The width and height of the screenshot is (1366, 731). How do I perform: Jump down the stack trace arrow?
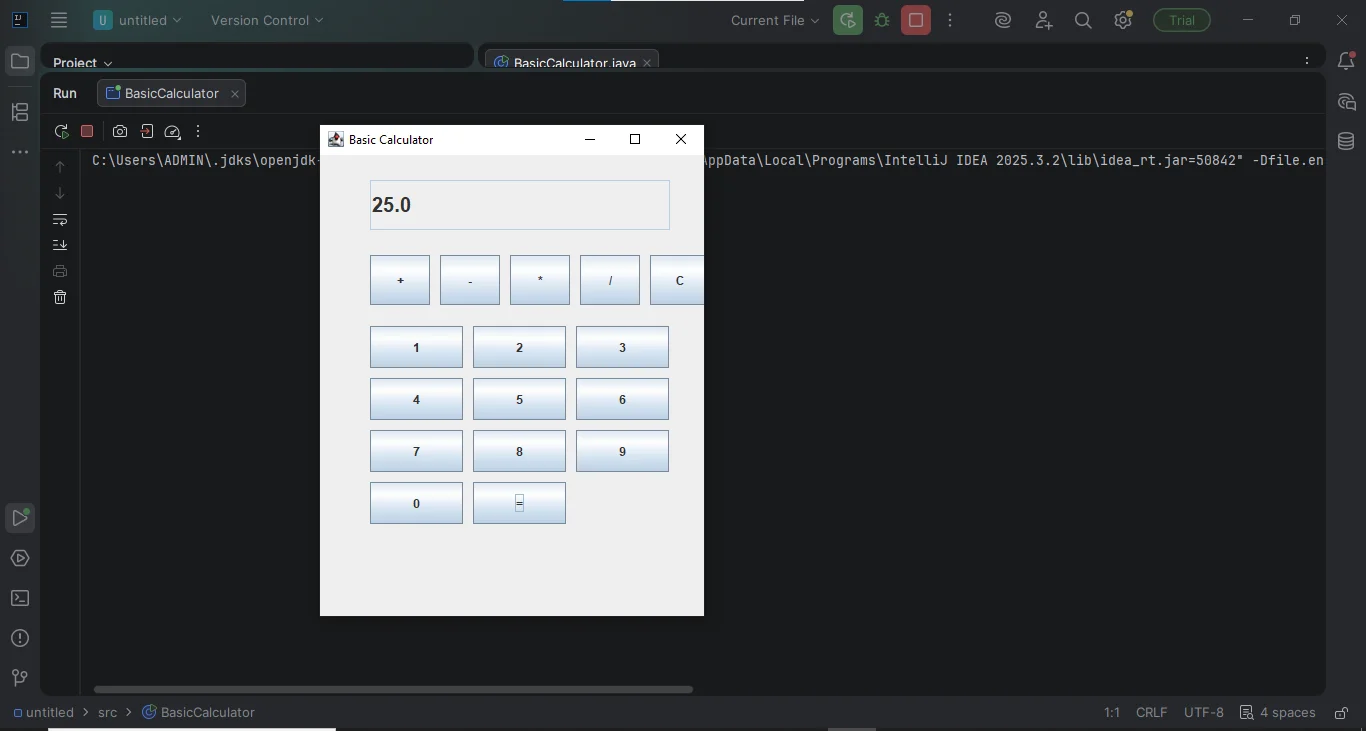click(60, 193)
